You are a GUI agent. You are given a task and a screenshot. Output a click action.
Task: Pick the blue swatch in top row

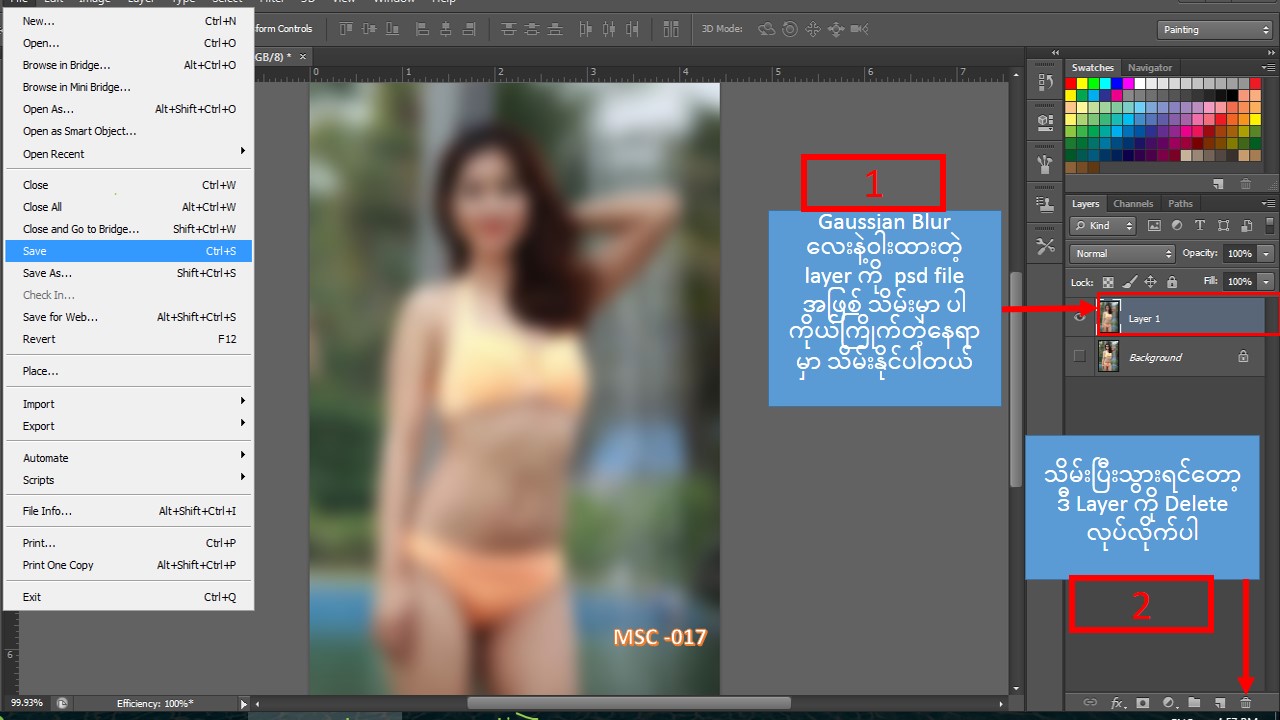click(1116, 83)
